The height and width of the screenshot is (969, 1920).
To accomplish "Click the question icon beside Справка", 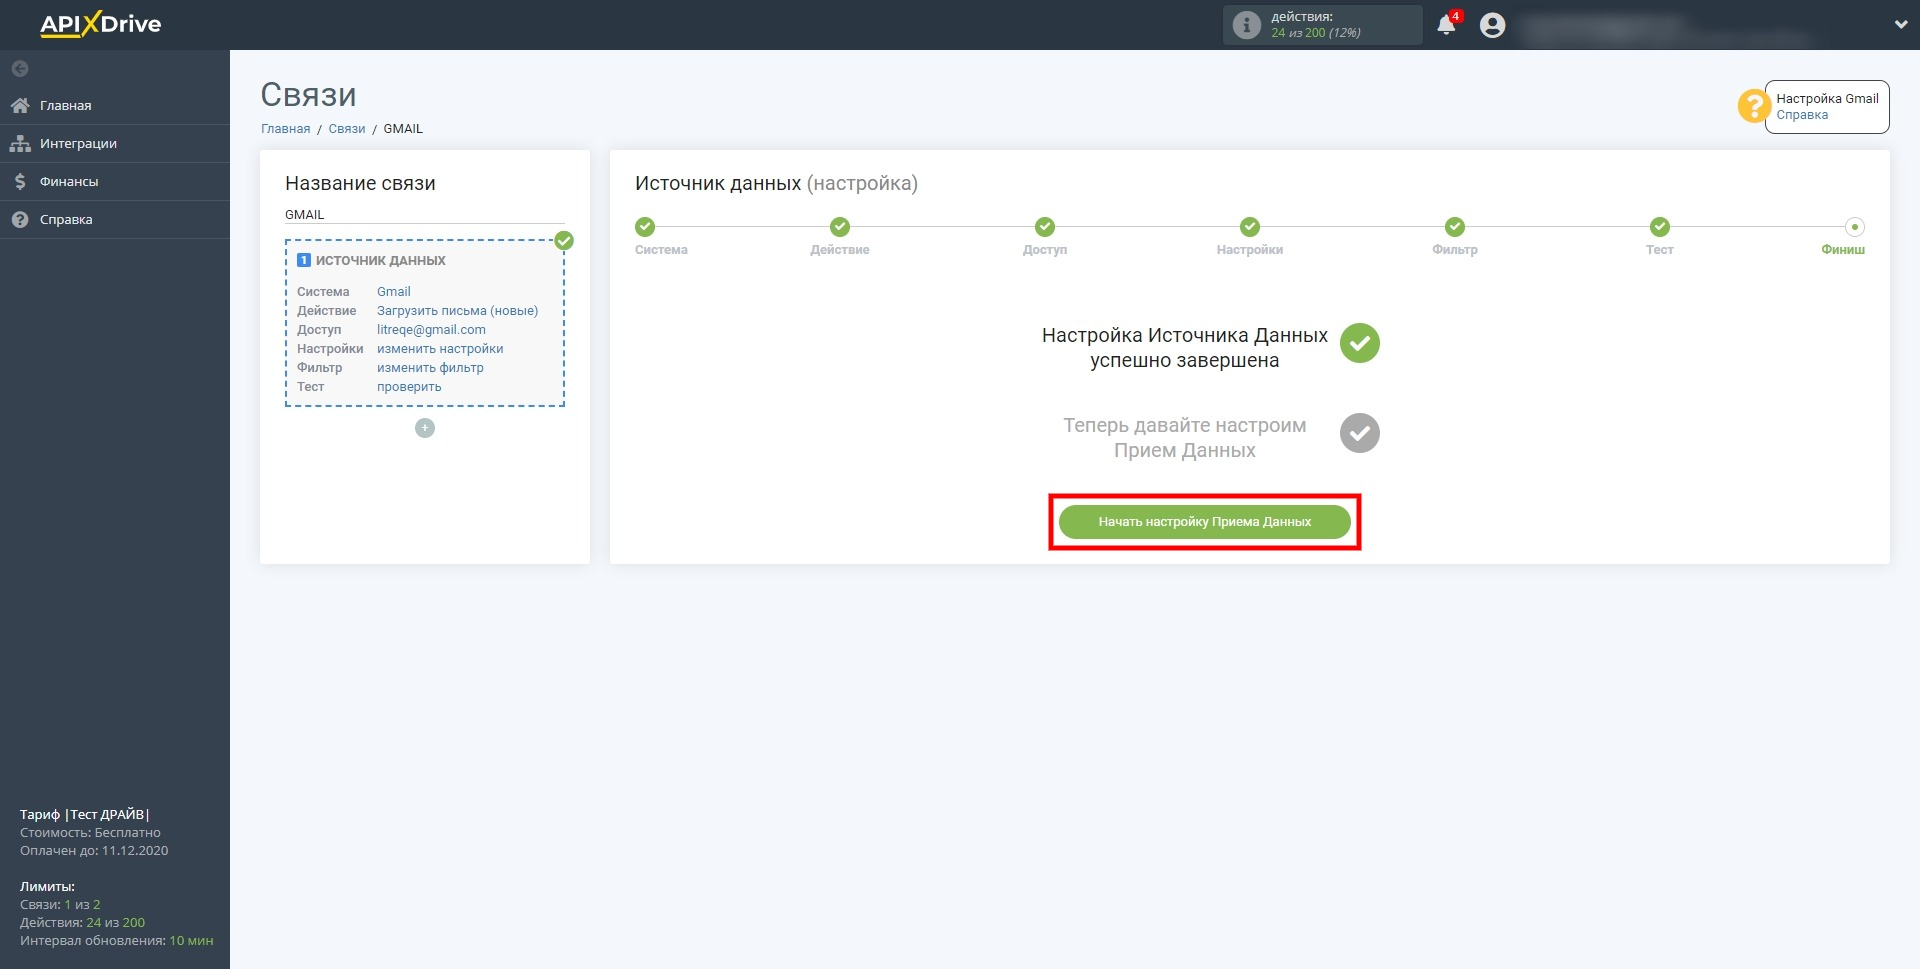I will [x=20, y=219].
